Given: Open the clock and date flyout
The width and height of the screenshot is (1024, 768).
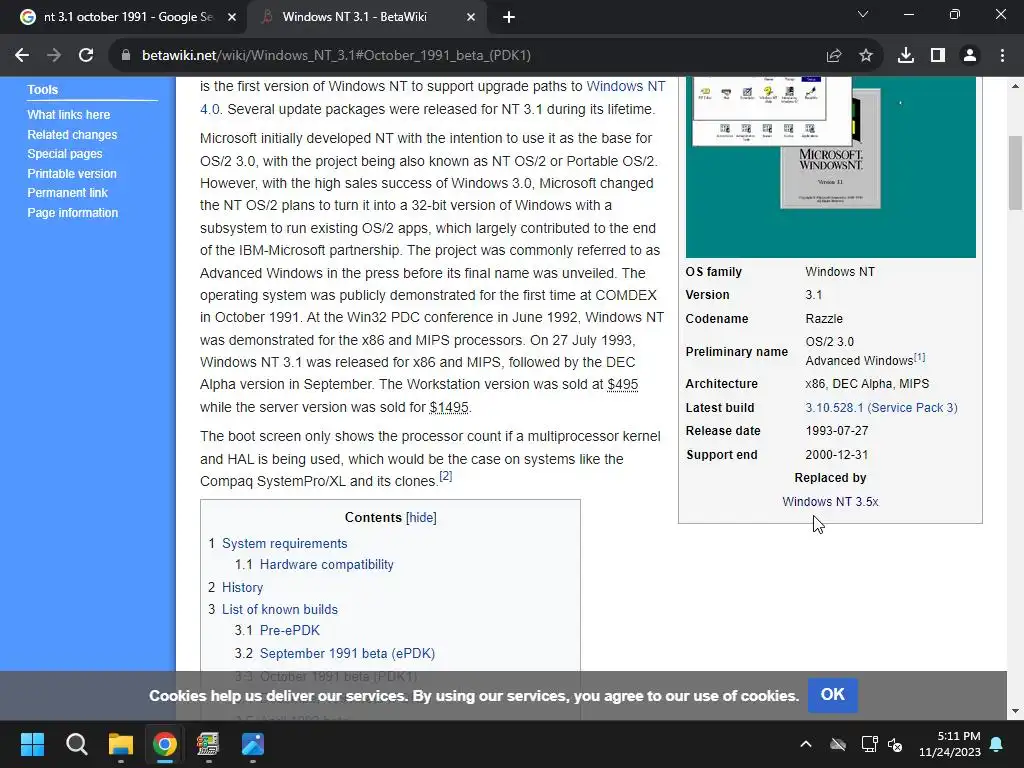Looking at the screenshot, I should (950, 744).
